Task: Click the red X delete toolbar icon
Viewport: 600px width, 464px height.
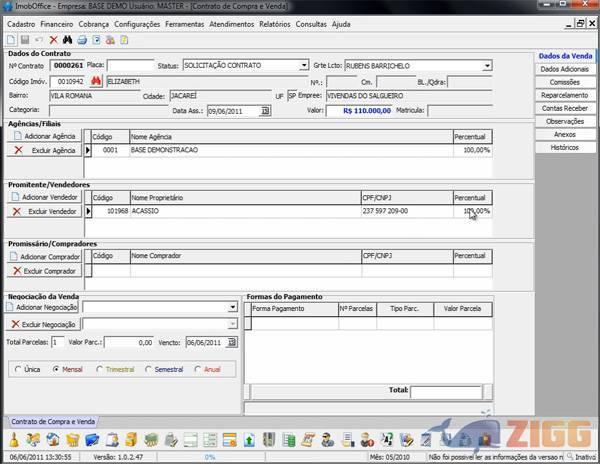Action: (x=54, y=40)
